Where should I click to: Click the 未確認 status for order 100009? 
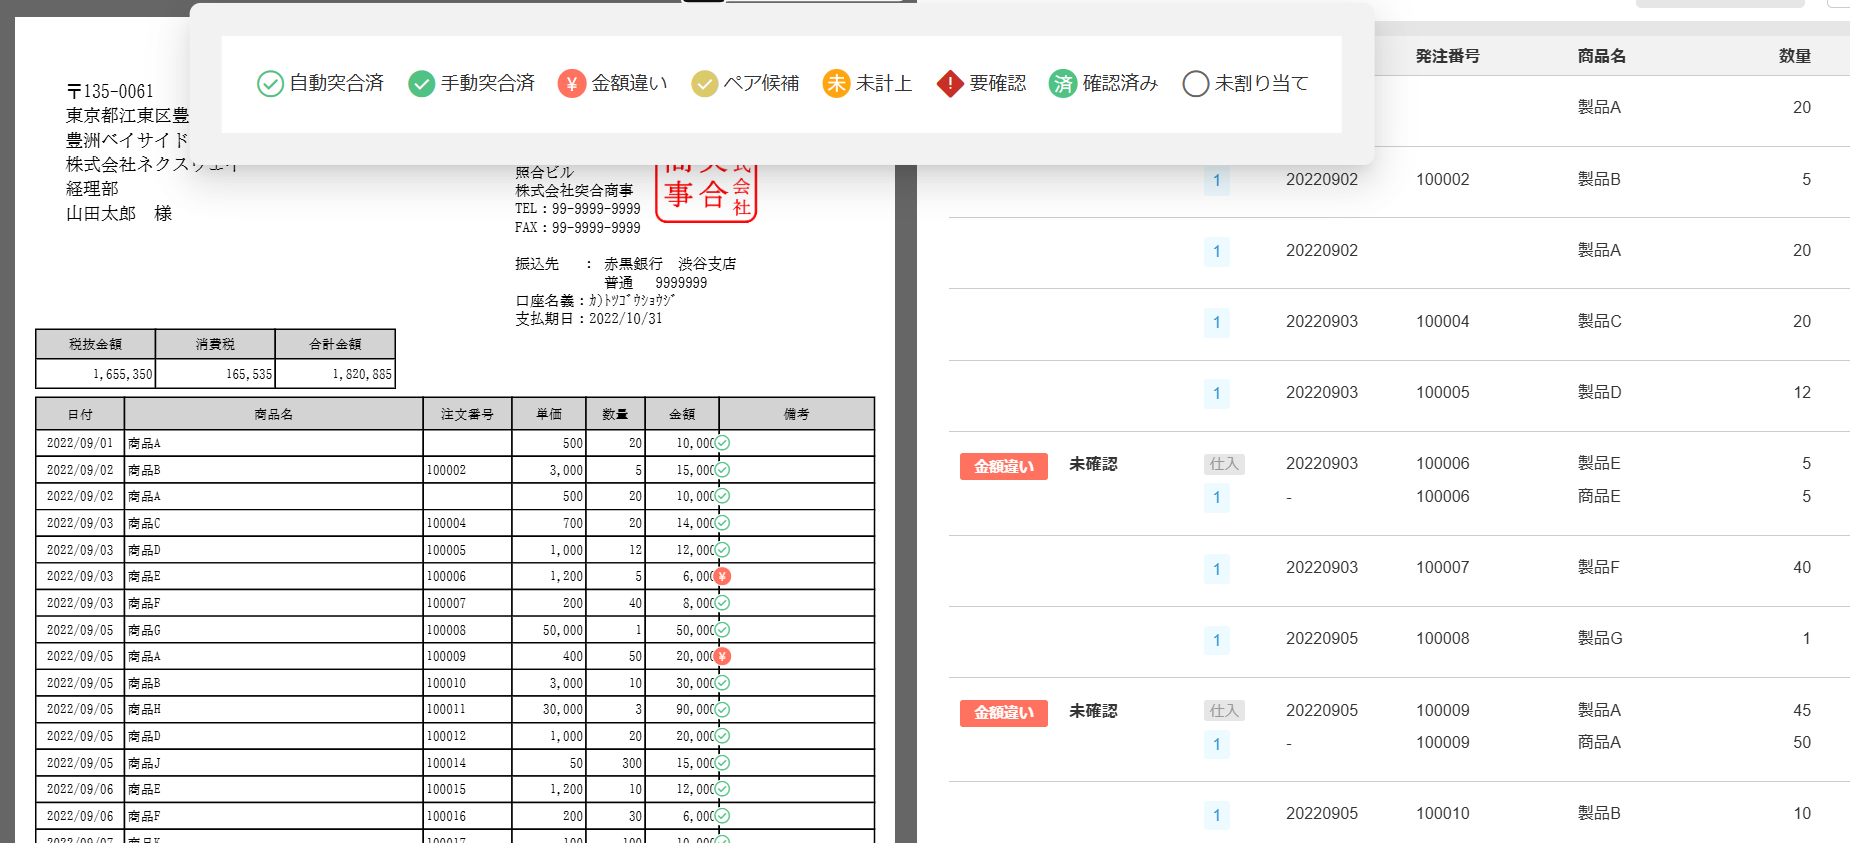1093,711
